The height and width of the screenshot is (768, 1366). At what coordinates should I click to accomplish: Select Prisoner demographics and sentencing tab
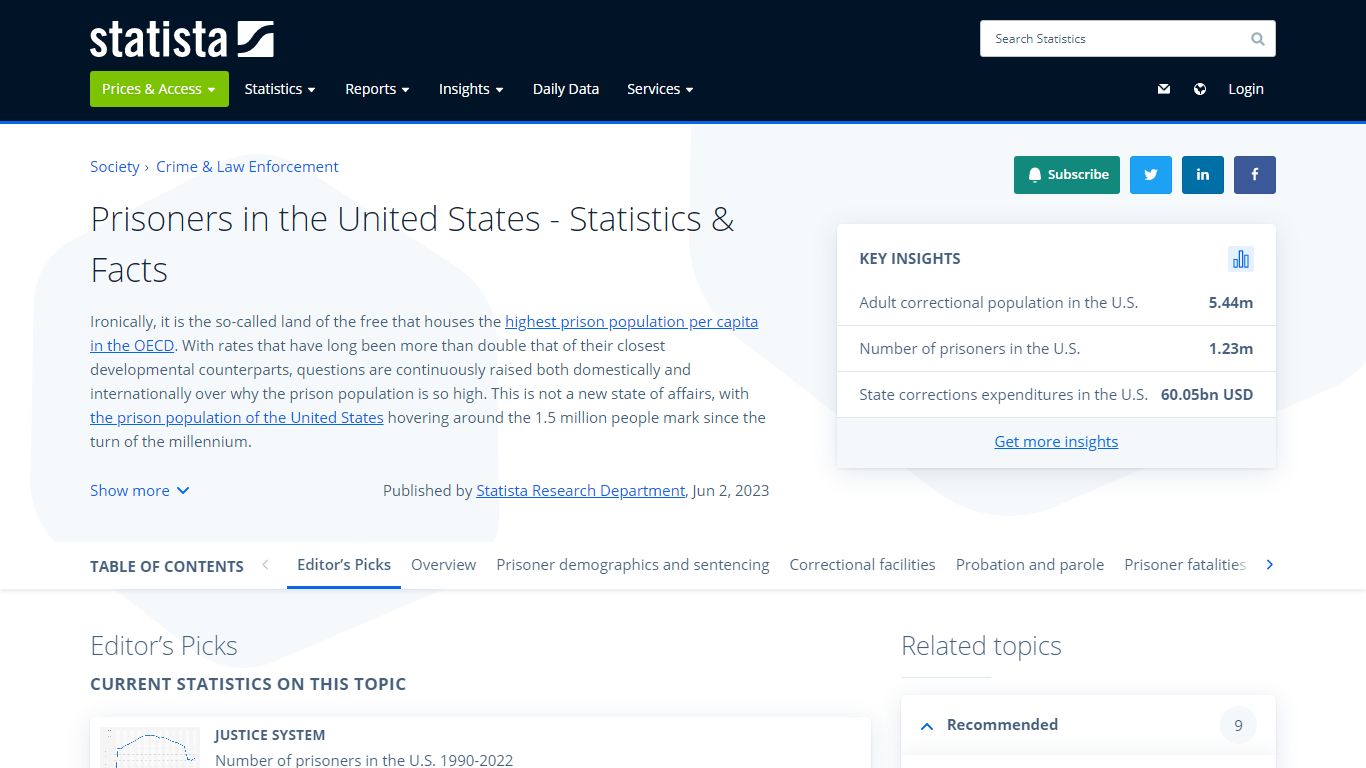[633, 565]
